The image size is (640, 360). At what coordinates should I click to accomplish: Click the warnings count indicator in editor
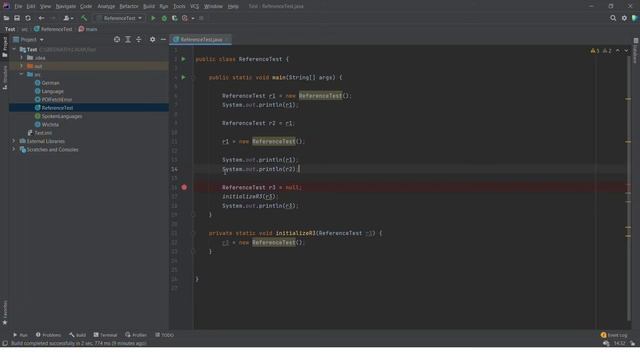(601, 51)
